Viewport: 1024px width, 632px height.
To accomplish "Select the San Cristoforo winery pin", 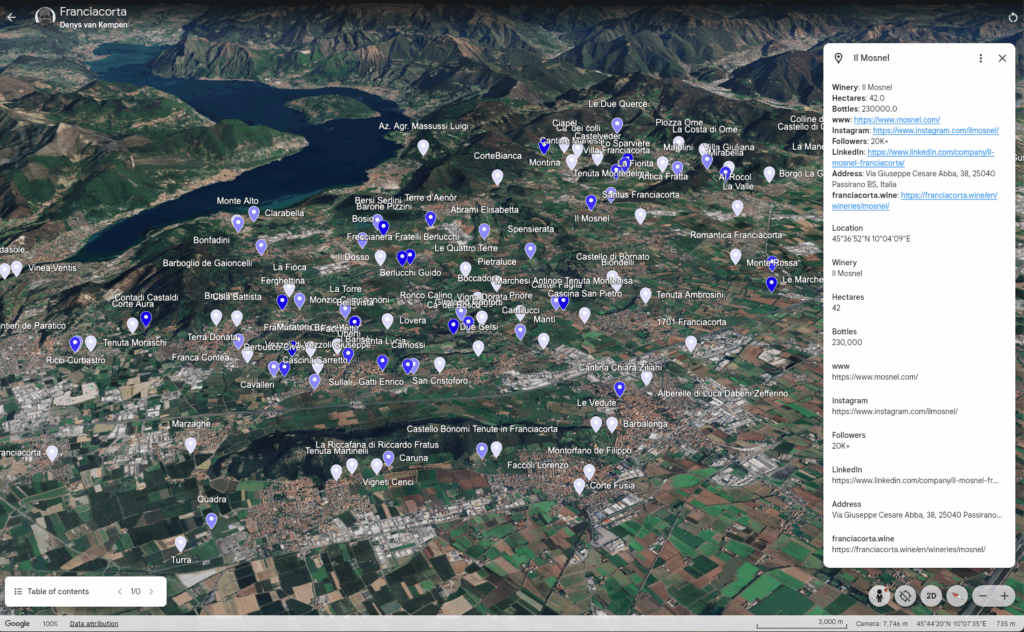I will pos(440,364).
